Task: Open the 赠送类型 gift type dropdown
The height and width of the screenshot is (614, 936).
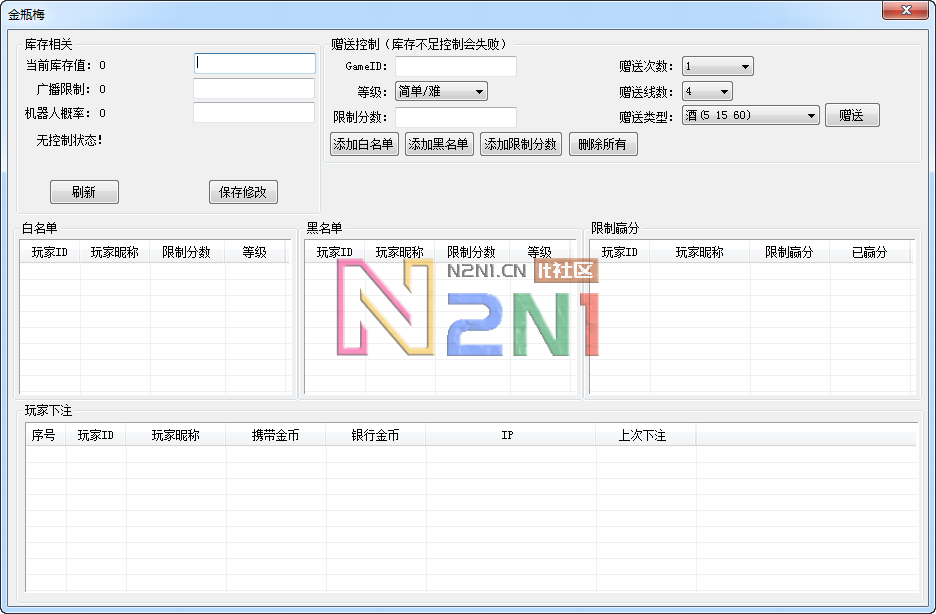Action: (750, 114)
